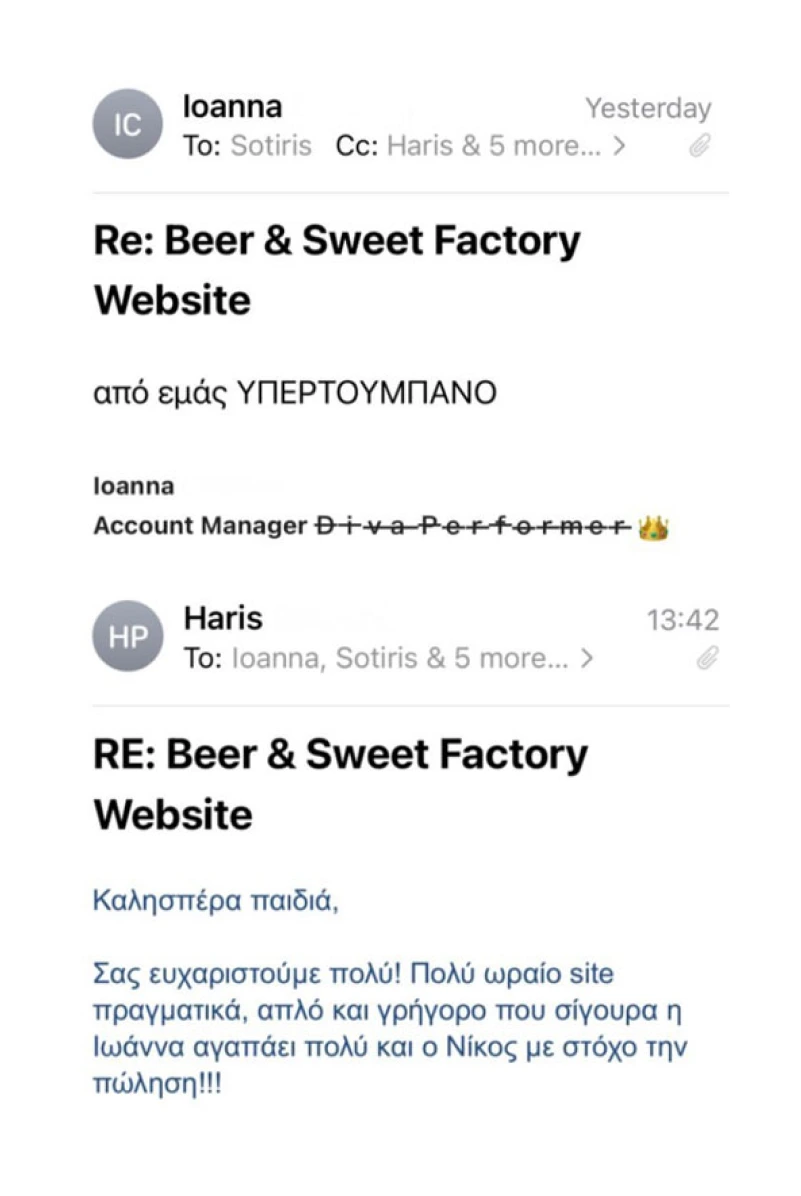Click the crown emoji in Ioanna's signature
The width and height of the screenshot is (801, 1196).
point(653,526)
